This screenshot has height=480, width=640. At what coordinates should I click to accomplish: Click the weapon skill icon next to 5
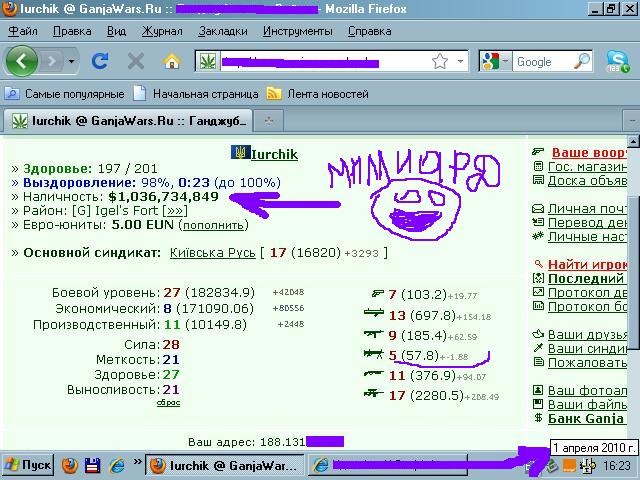[374, 353]
